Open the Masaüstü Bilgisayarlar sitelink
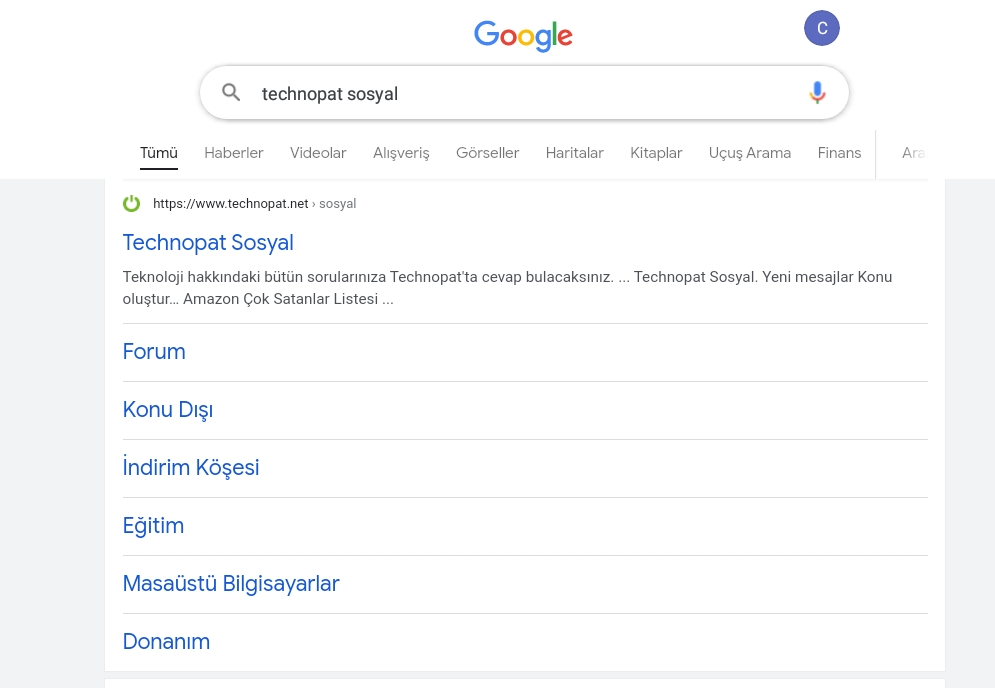The image size is (995, 688). pyautogui.click(x=231, y=584)
